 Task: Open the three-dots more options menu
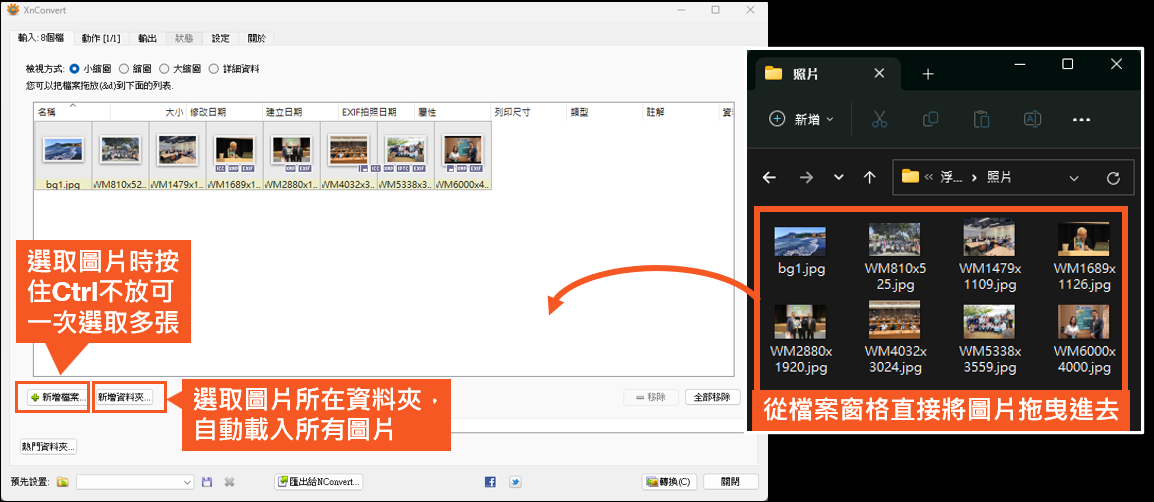tap(1080, 119)
